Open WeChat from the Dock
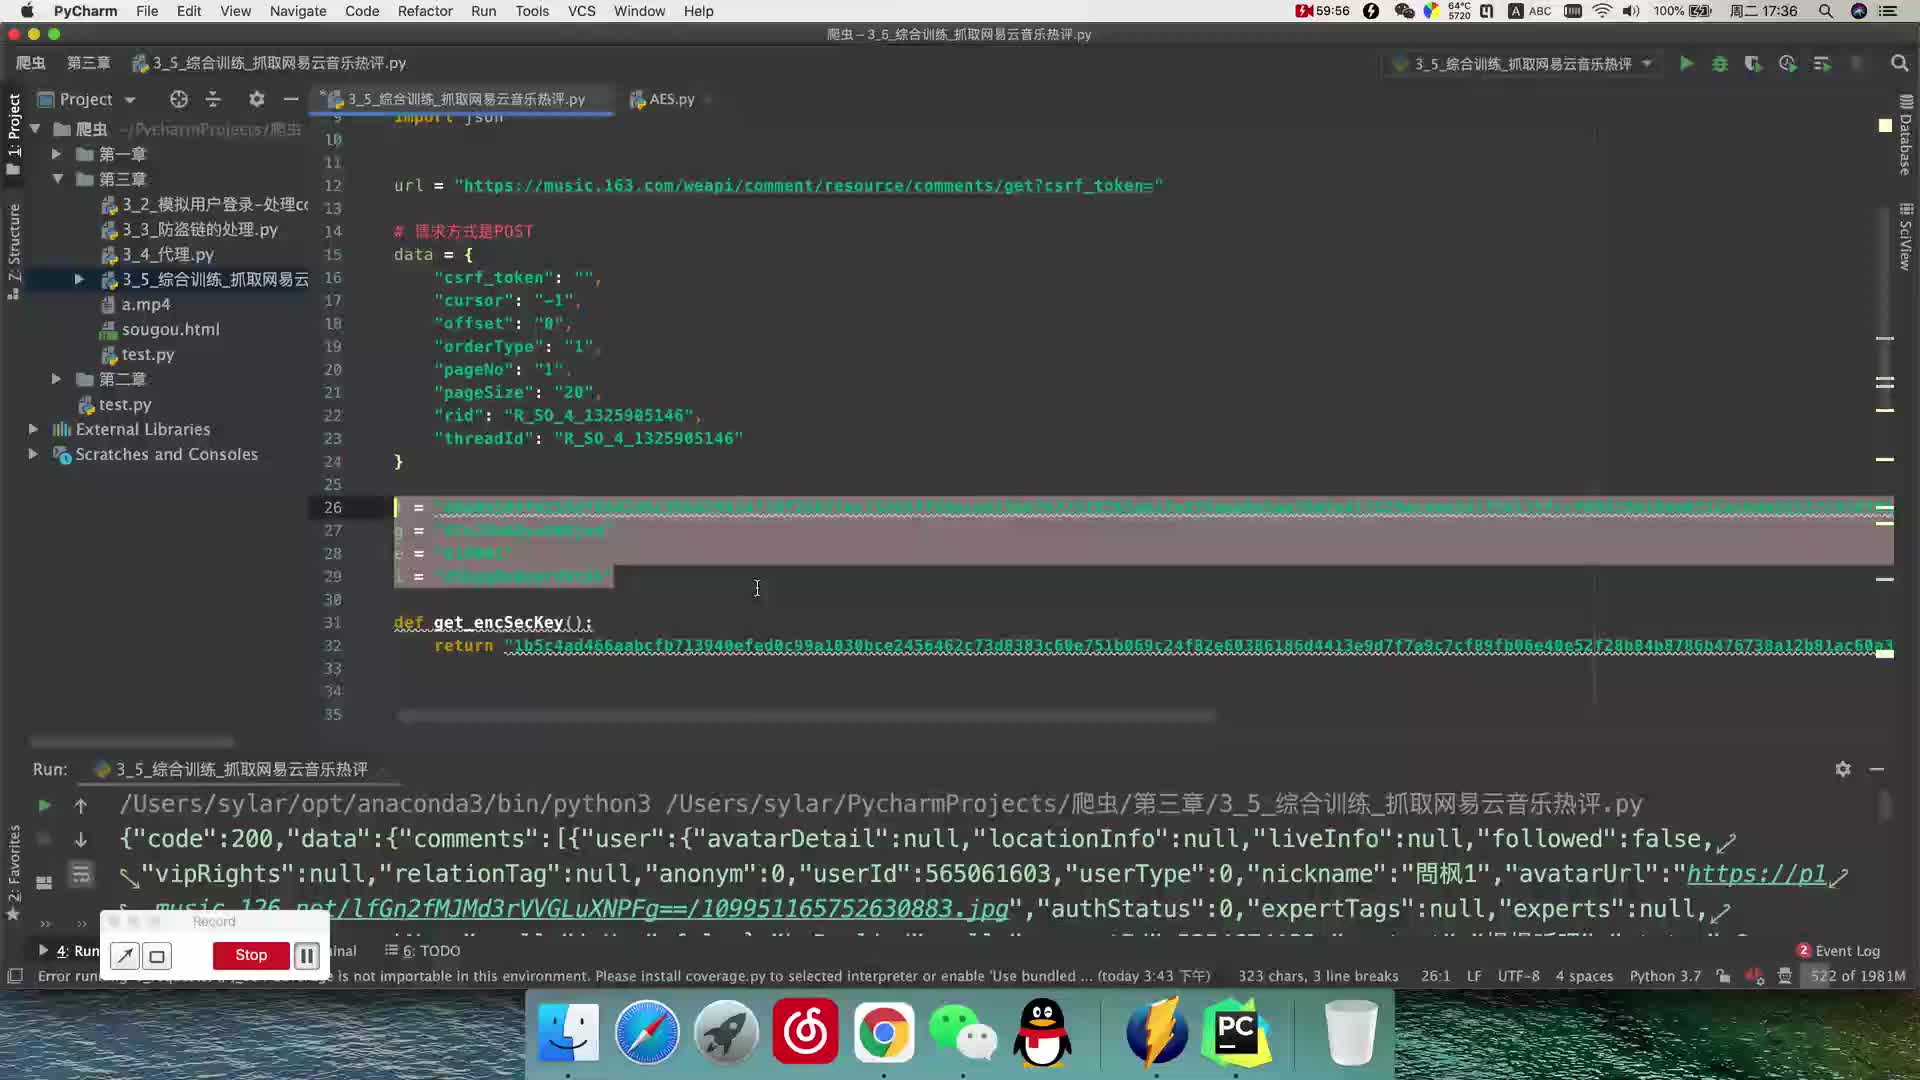 pos(963,1033)
